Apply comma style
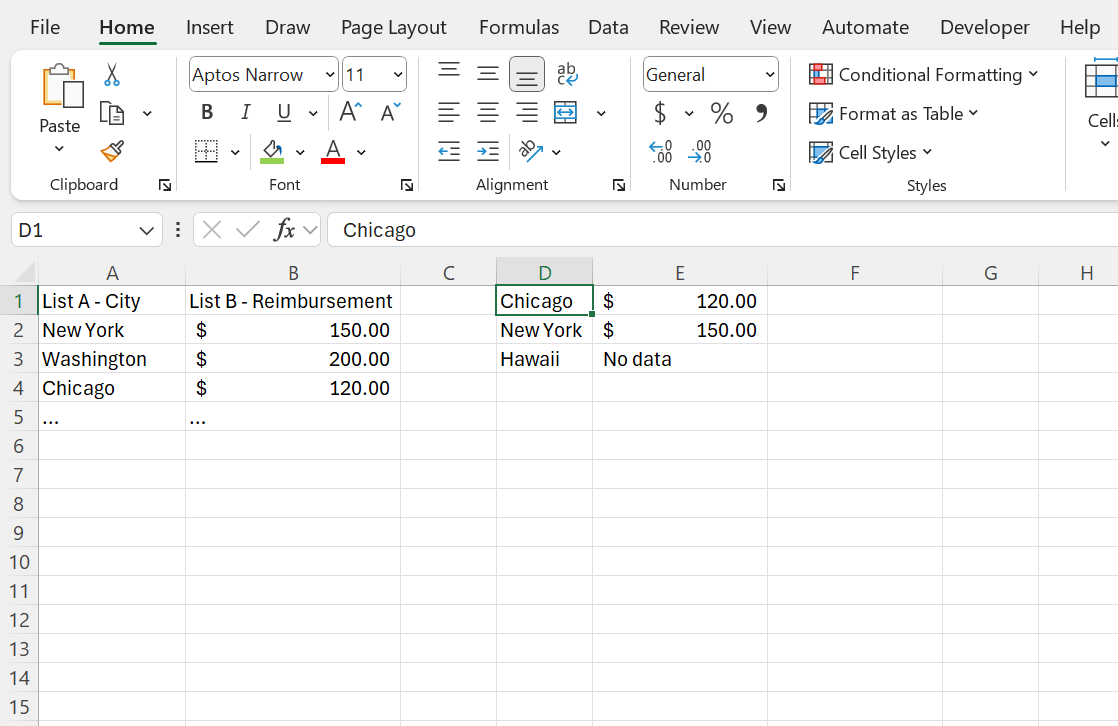The height and width of the screenshot is (726, 1118). pos(761,113)
